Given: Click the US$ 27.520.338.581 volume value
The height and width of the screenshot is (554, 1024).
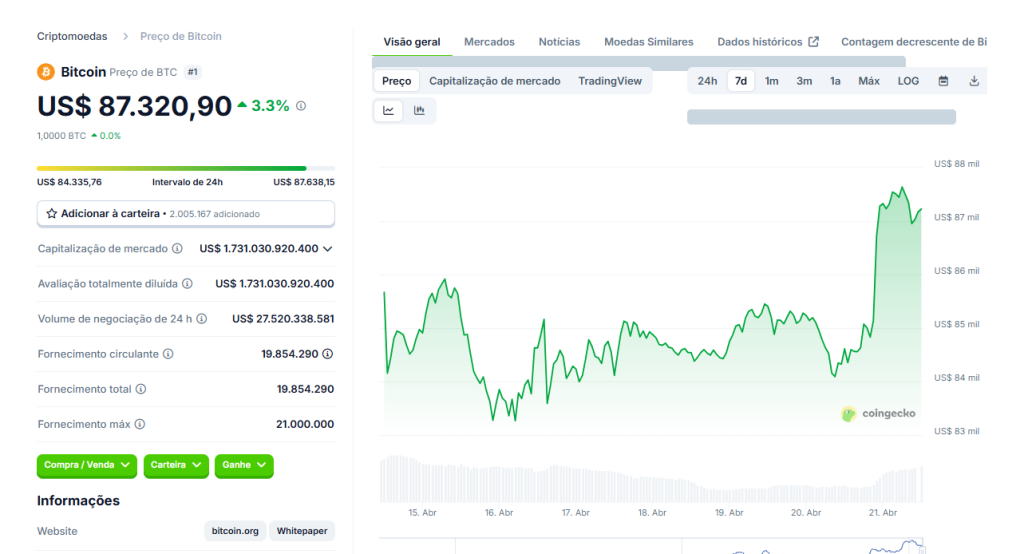Looking at the screenshot, I should (x=283, y=319).
